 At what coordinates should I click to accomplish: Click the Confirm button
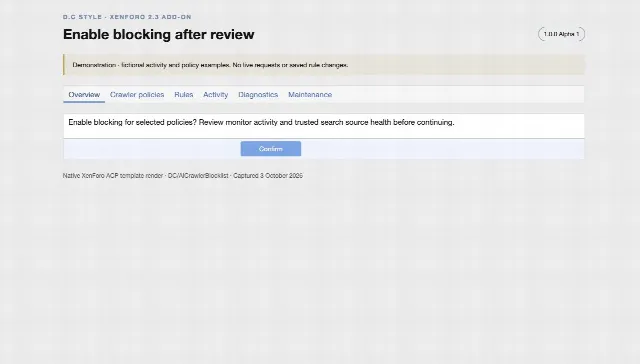click(271, 149)
